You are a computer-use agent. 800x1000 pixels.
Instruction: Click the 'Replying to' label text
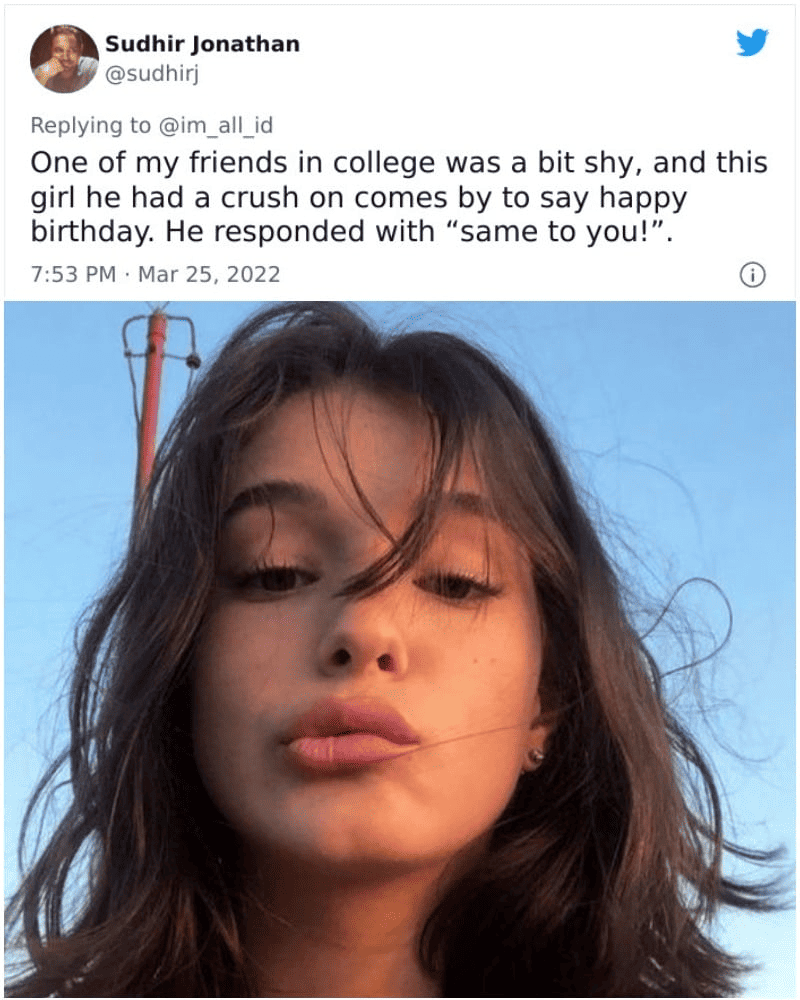(x=87, y=125)
